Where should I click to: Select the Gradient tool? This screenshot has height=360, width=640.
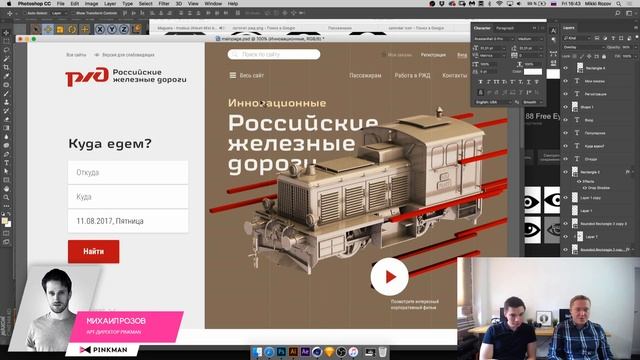pyautogui.click(x=6, y=128)
